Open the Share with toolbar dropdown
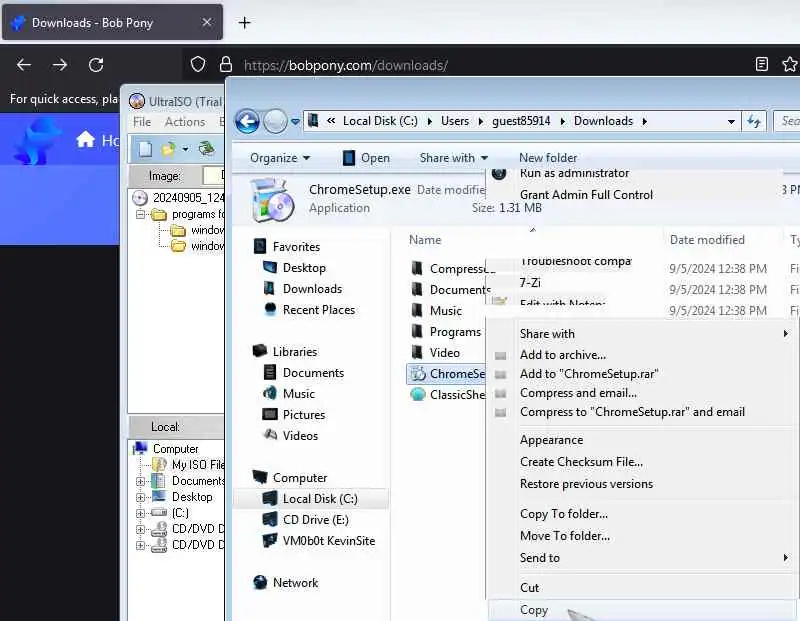 454,158
